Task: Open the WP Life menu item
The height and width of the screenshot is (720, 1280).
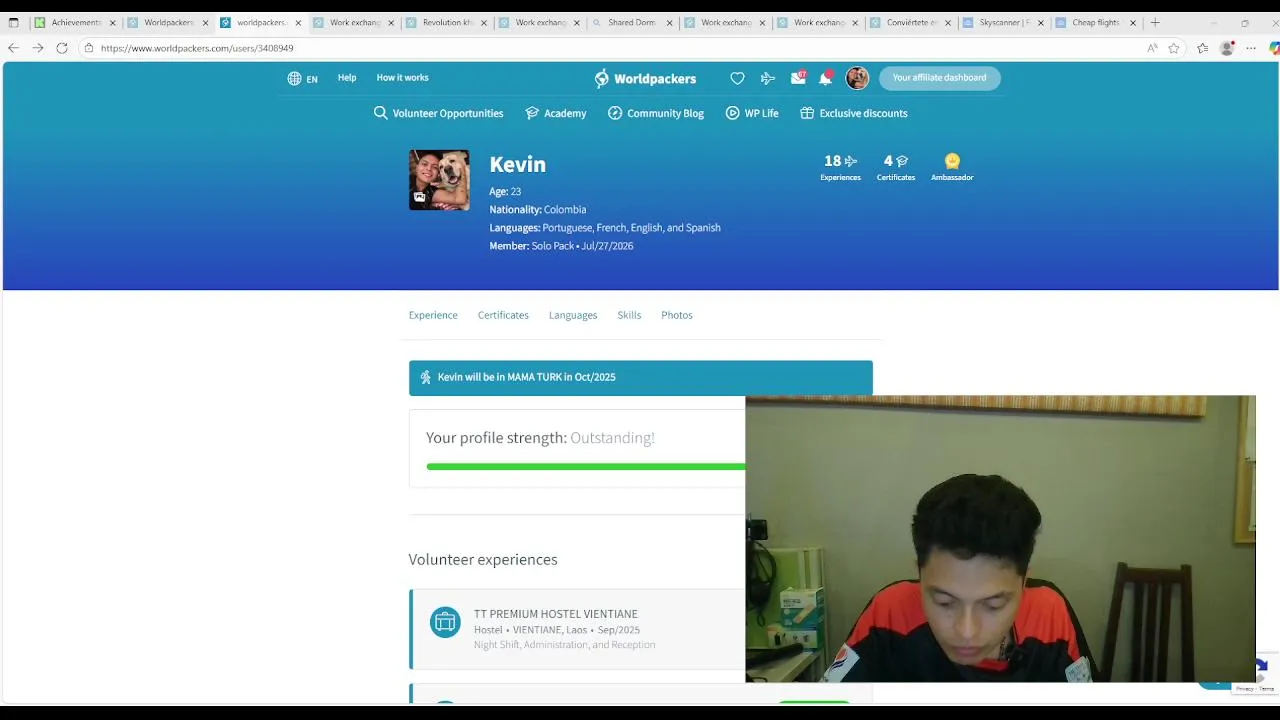Action: coord(752,113)
